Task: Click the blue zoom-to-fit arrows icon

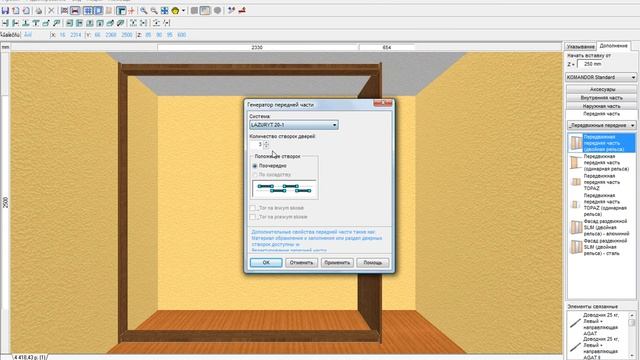Action: 164,11
